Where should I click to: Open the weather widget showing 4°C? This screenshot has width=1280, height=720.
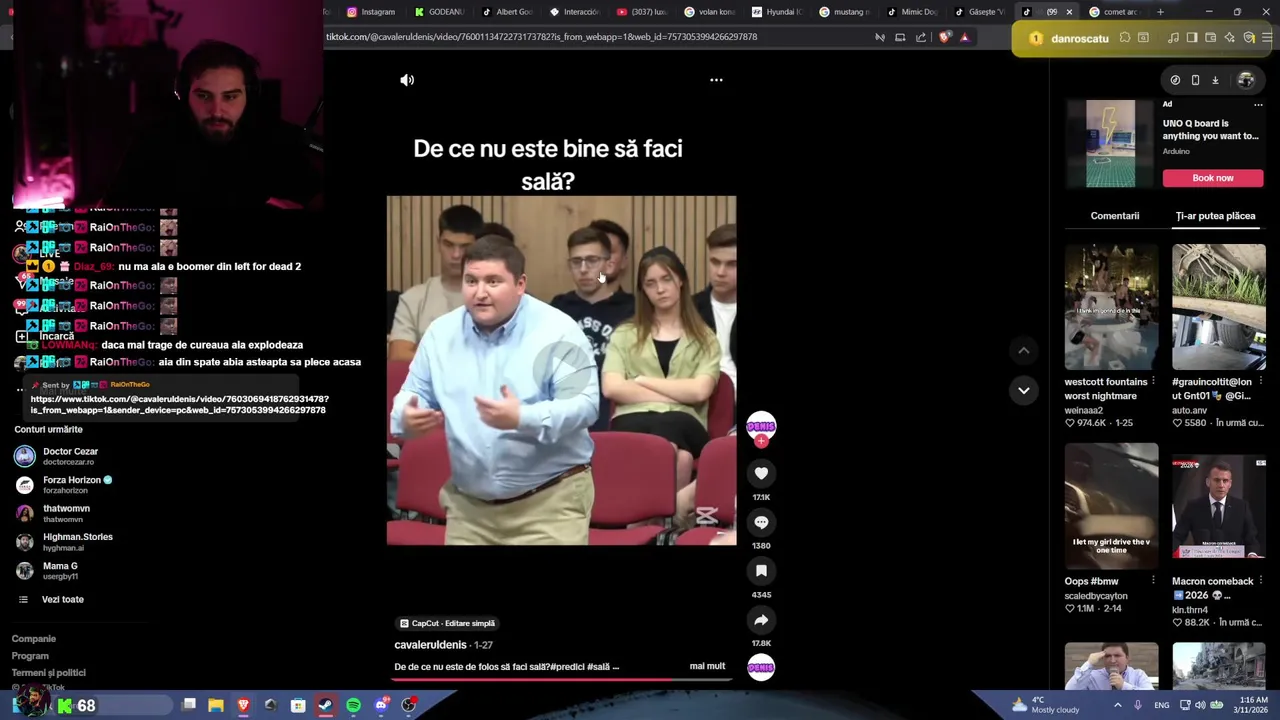coord(1045,705)
